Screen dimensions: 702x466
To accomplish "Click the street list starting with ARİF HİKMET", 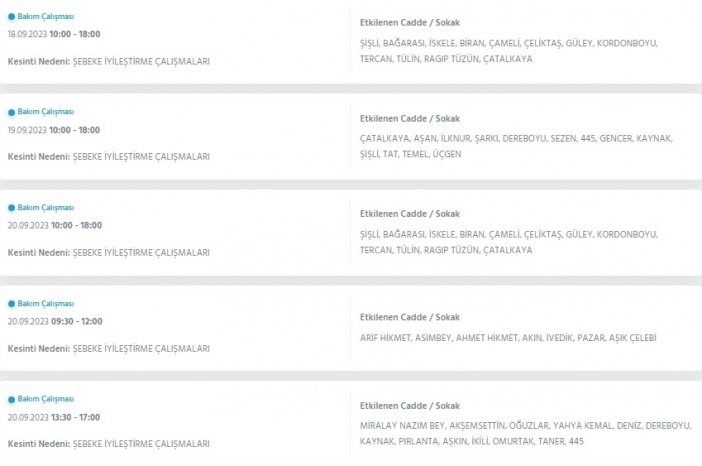I will [508, 338].
